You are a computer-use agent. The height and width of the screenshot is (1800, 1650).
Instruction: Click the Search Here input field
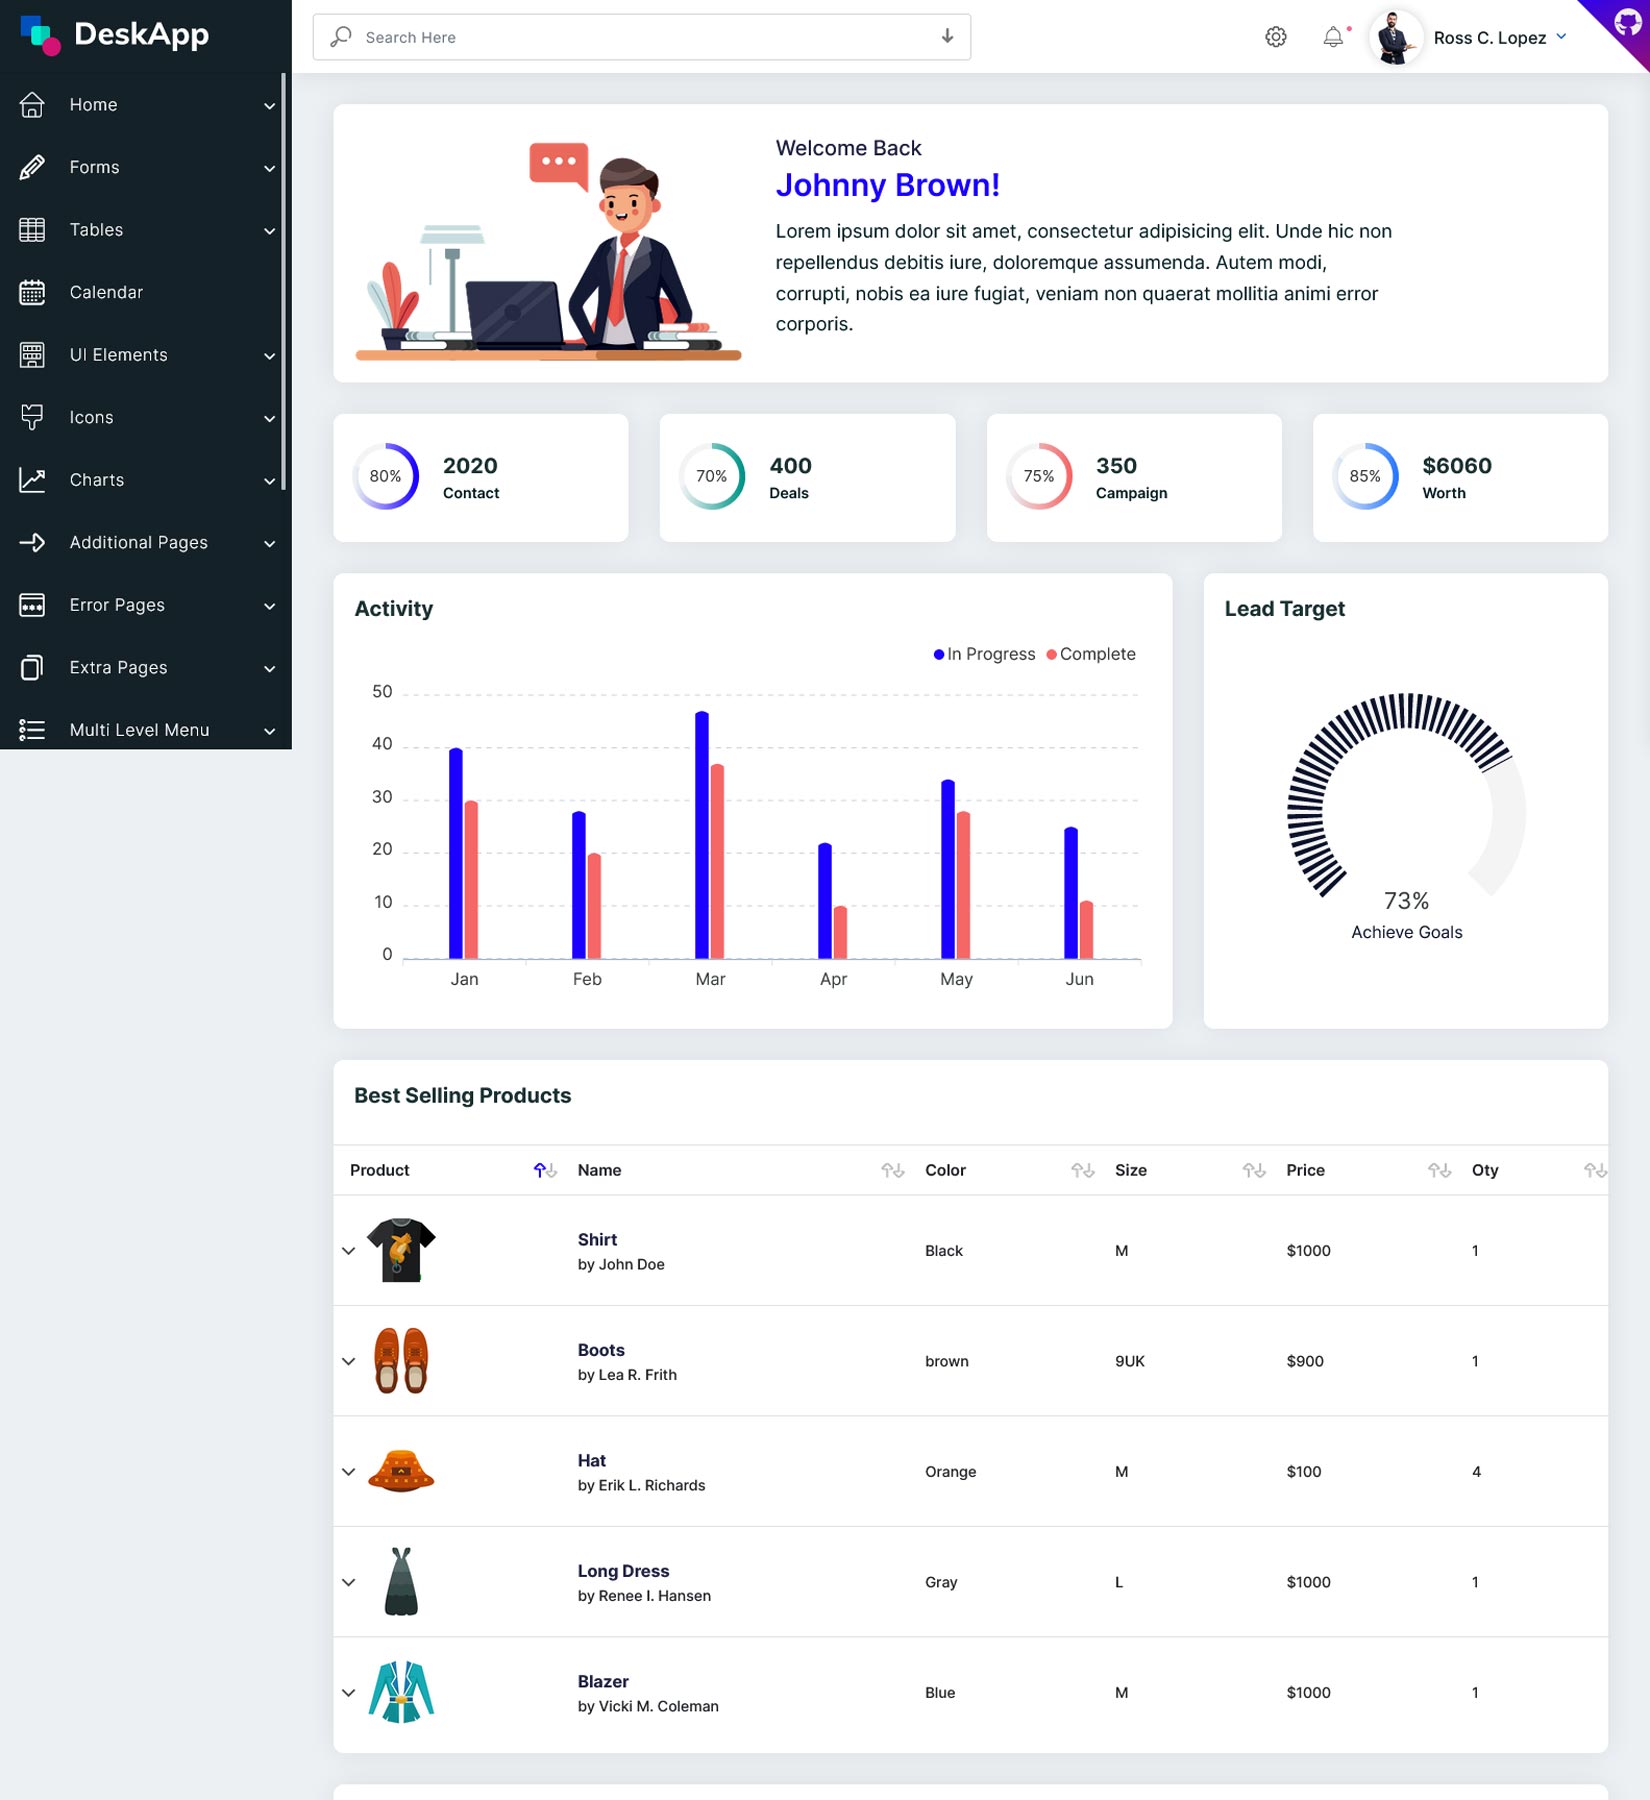click(x=600, y=37)
